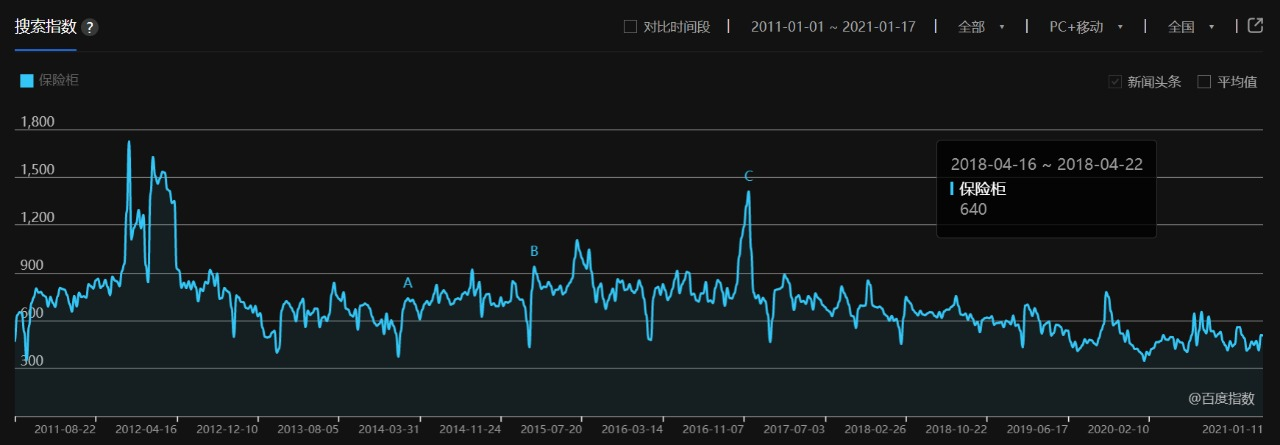
Task: Open the 全国 region dropdown
Action: 1190,27
